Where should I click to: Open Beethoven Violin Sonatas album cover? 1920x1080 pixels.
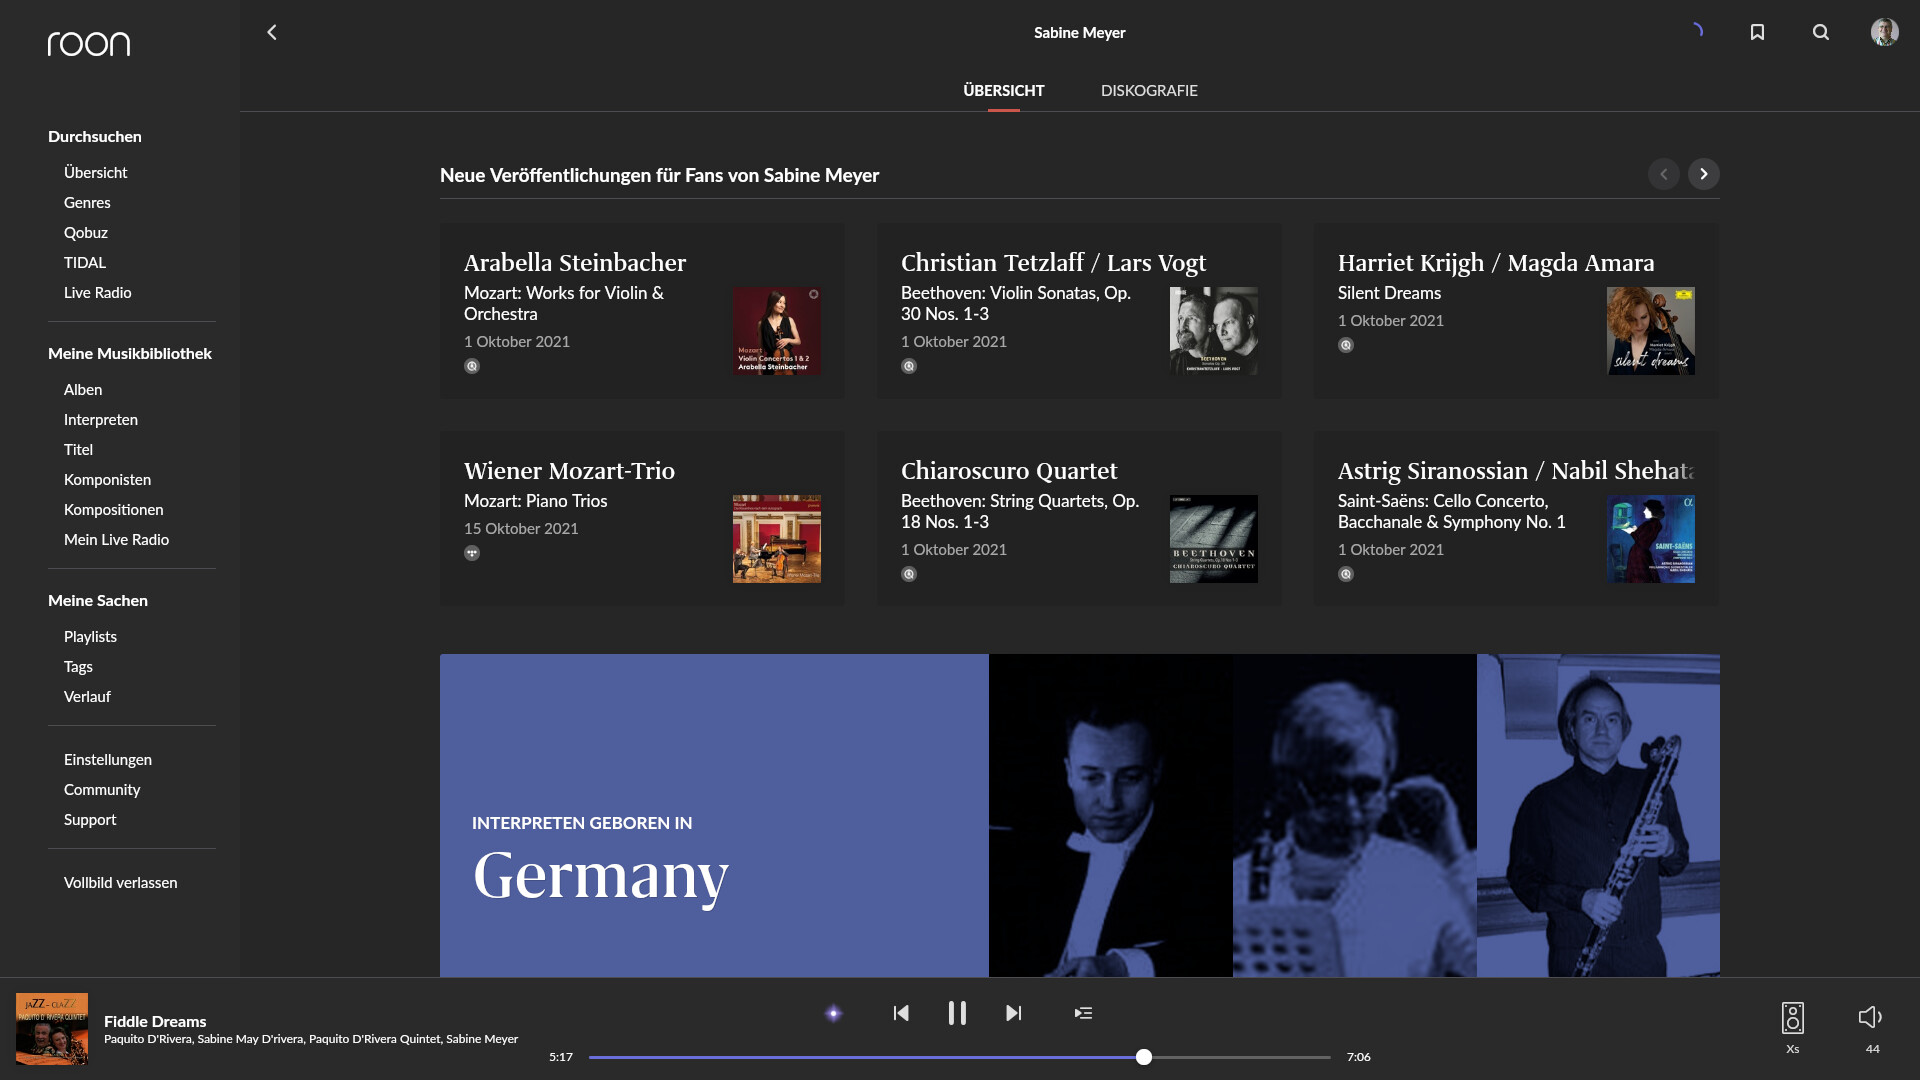click(x=1214, y=331)
